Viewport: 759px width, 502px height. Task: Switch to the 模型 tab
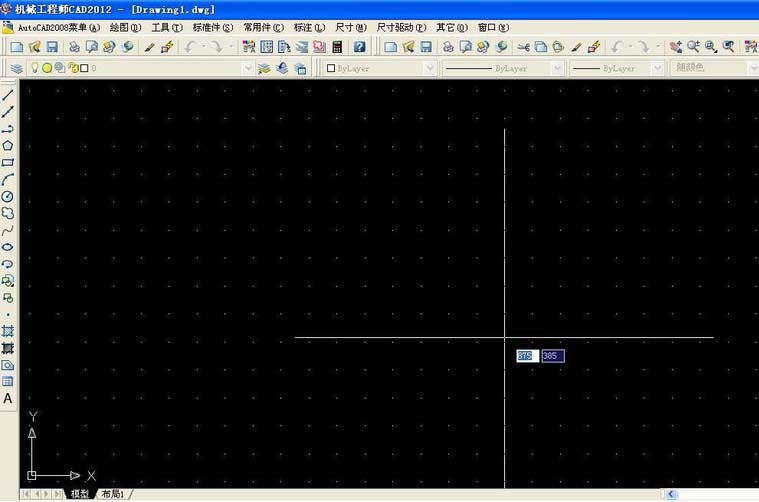(x=80, y=494)
